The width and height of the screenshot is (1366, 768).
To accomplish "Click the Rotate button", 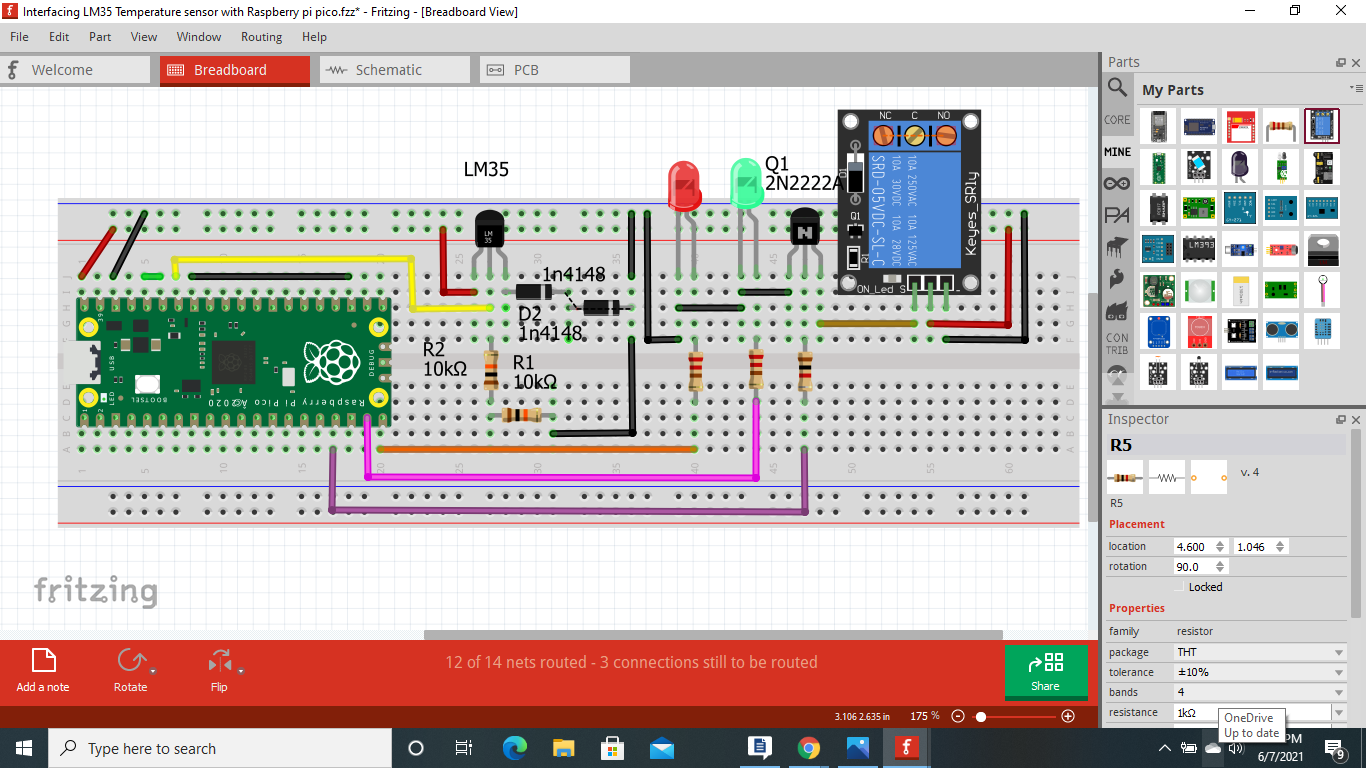I will click(x=133, y=670).
